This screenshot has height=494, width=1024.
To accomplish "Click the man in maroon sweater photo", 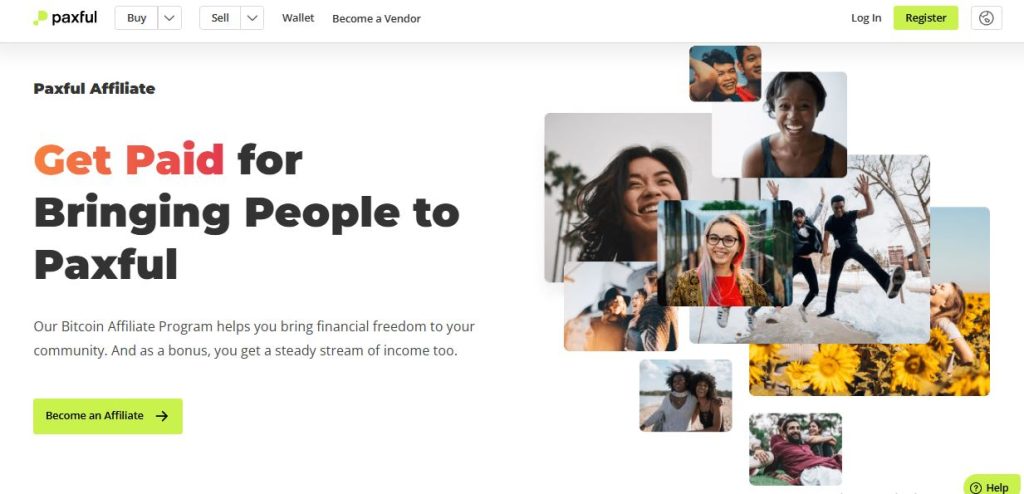I will (x=795, y=449).
